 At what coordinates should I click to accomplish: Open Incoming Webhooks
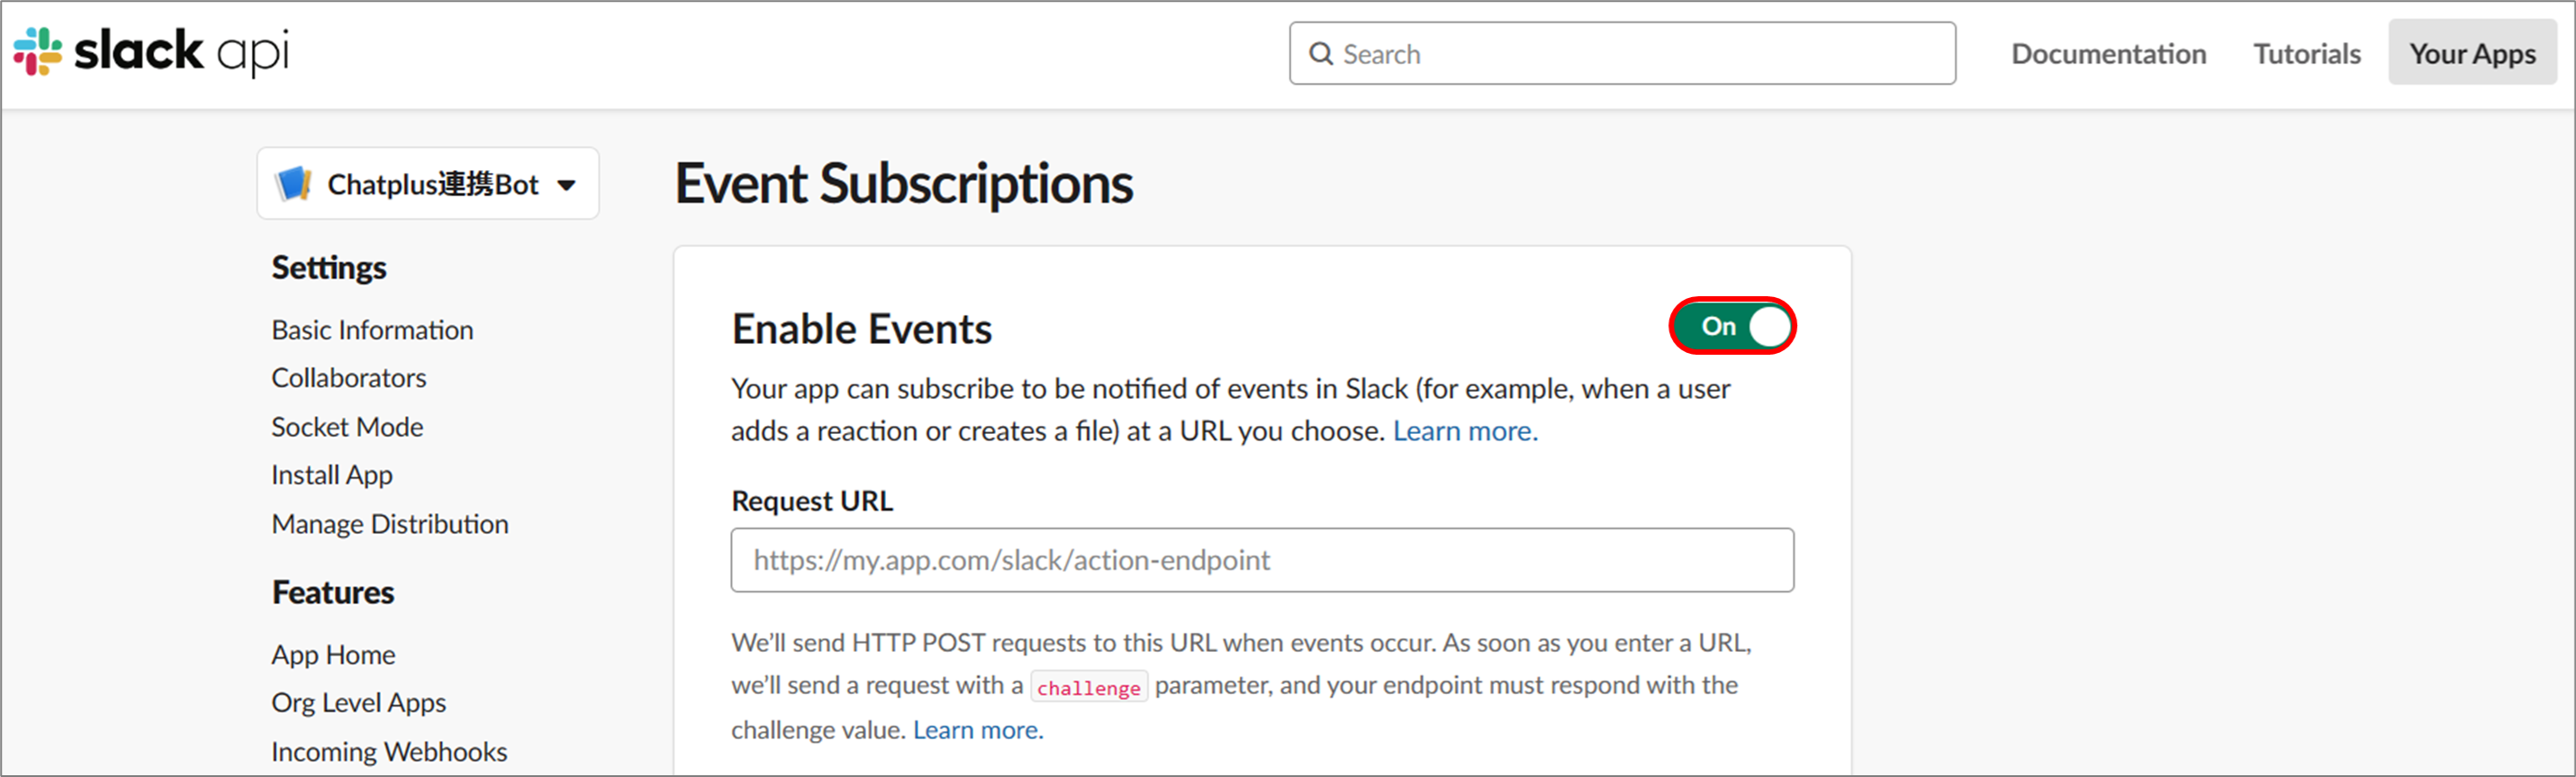[389, 752]
